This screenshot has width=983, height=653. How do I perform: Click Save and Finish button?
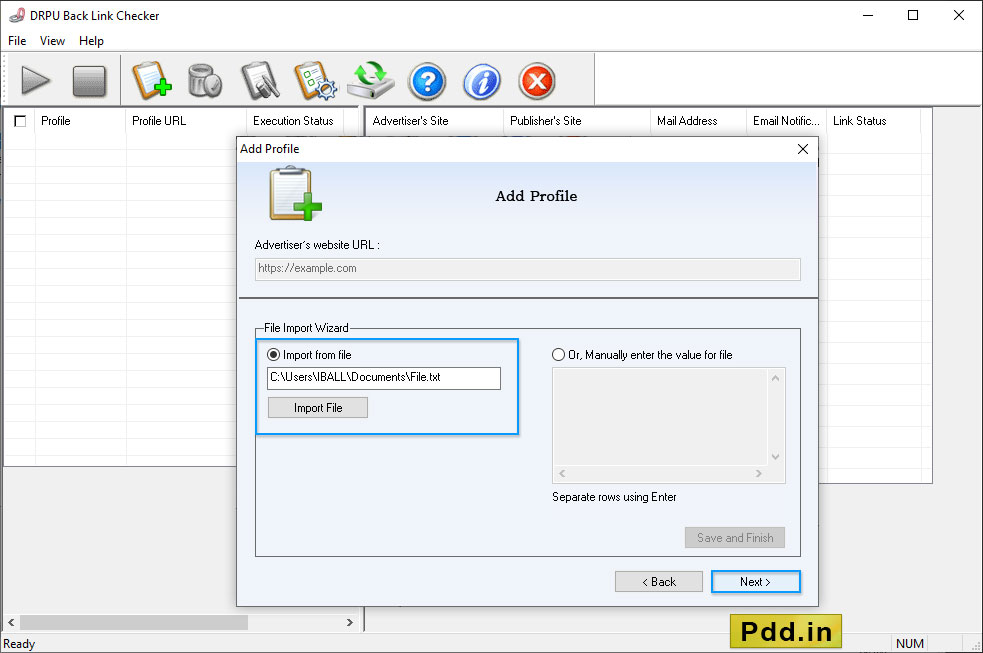point(735,538)
